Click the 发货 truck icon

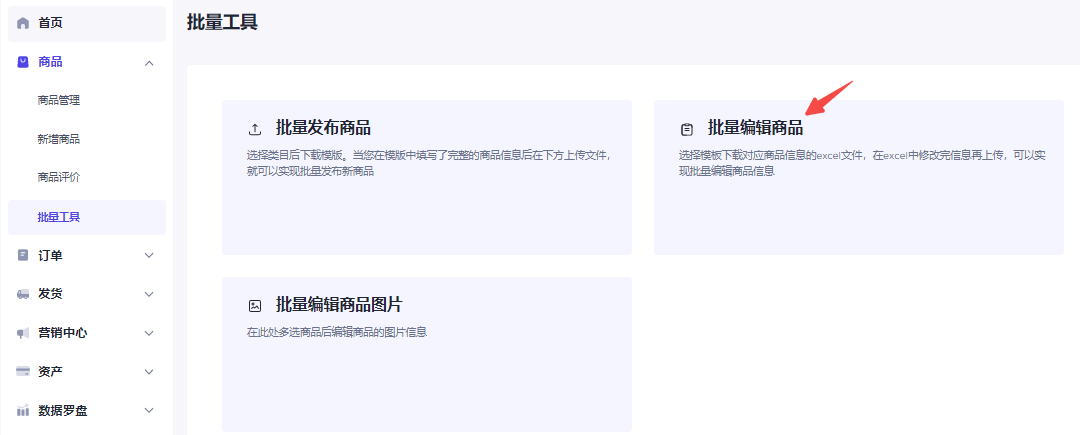(23, 294)
